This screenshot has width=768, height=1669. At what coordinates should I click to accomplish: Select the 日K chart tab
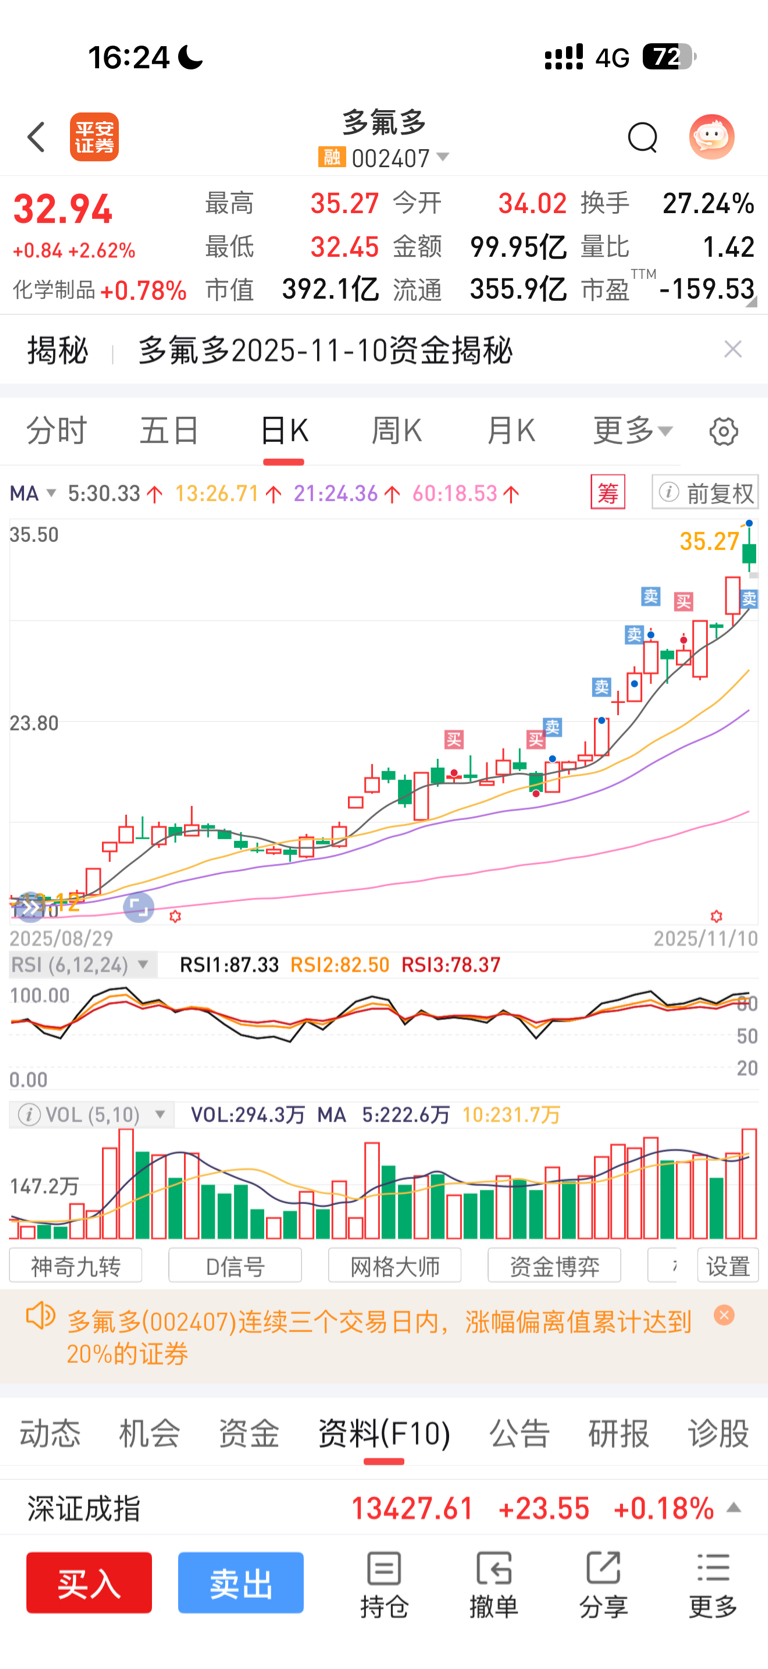tap(284, 431)
